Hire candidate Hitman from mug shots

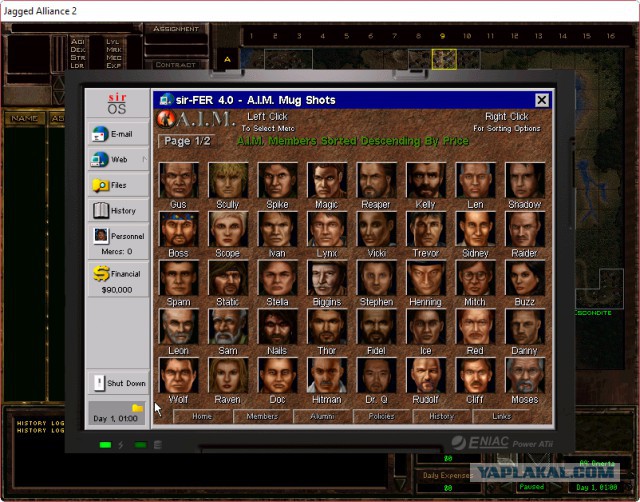point(327,375)
